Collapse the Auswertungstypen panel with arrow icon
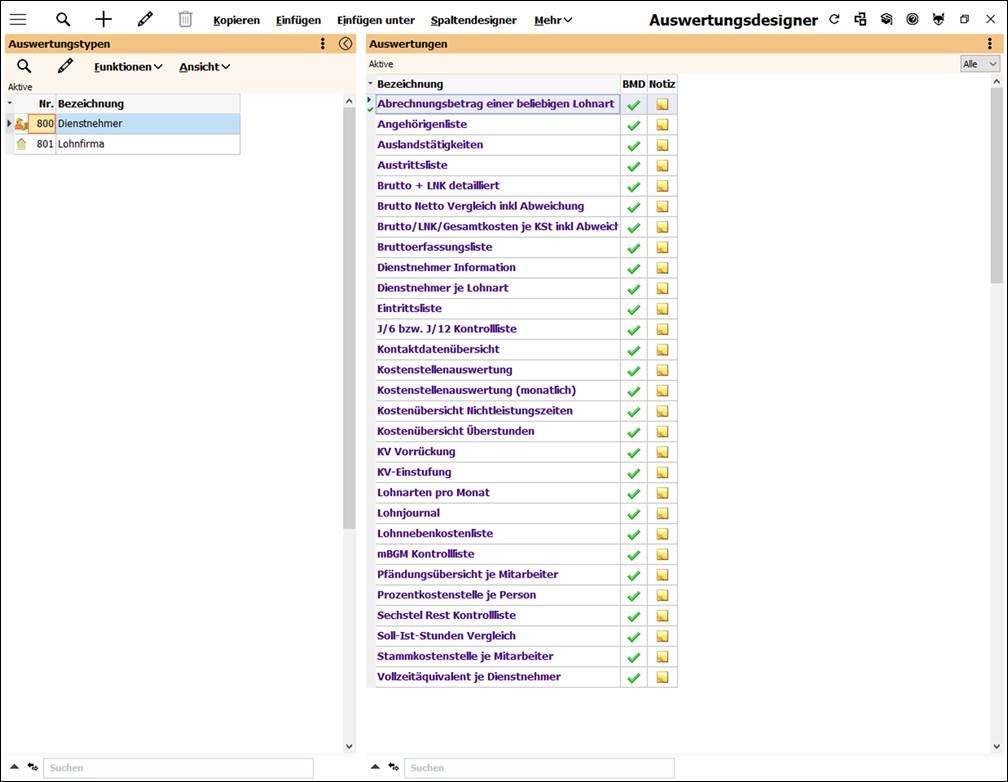Image resolution: width=1008 pixels, height=782 pixels. pyautogui.click(x=346, y=44)
